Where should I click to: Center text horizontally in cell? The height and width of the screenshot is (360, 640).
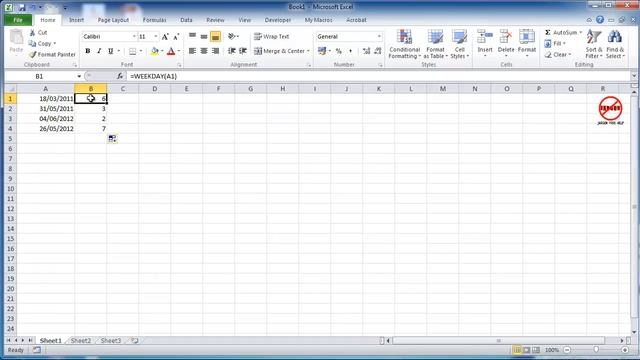pyautogui.click(x=204, y=51)
